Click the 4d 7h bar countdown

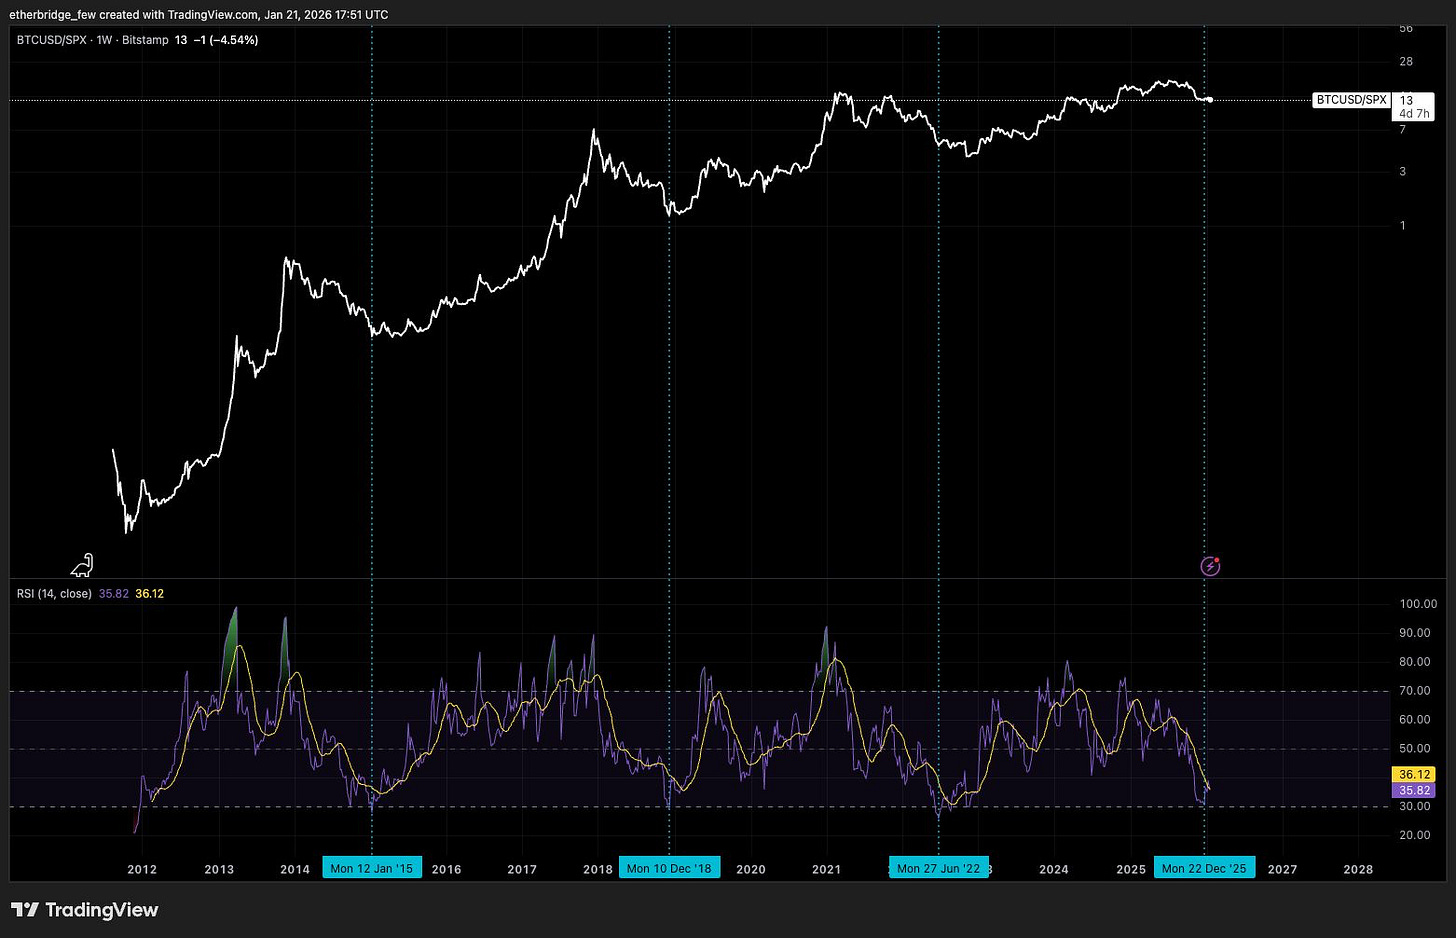[1414, 114]
